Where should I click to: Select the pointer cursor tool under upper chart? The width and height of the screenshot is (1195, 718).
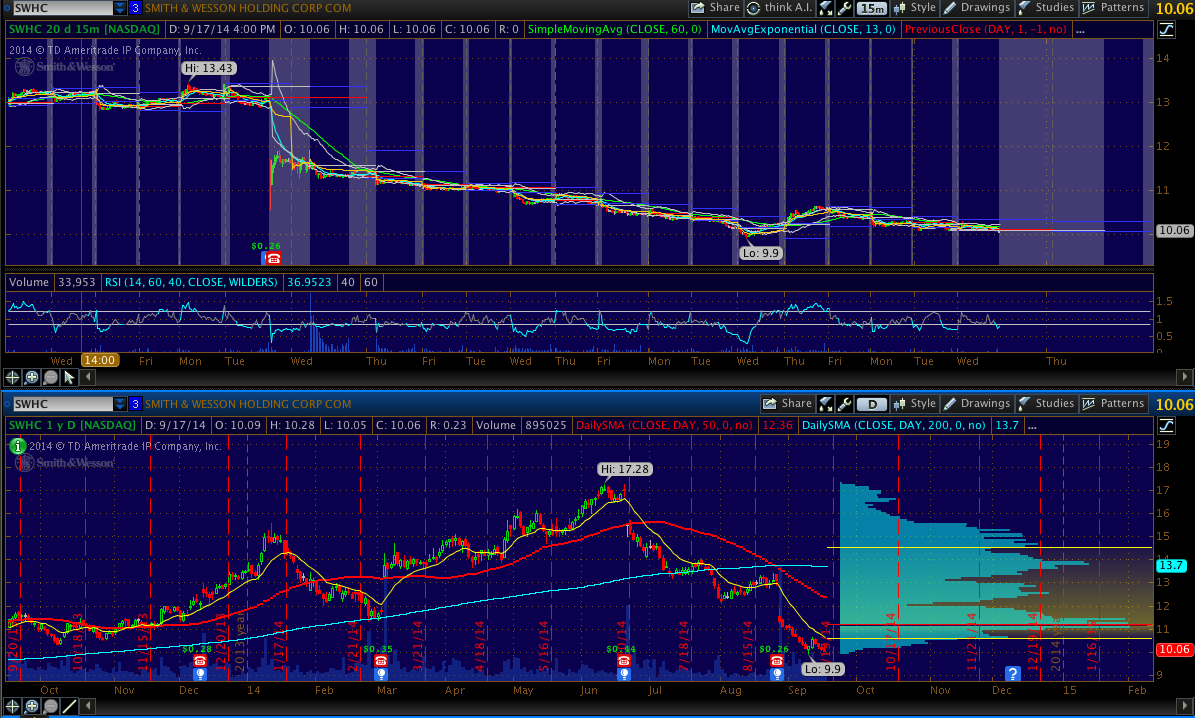[69, 377]
